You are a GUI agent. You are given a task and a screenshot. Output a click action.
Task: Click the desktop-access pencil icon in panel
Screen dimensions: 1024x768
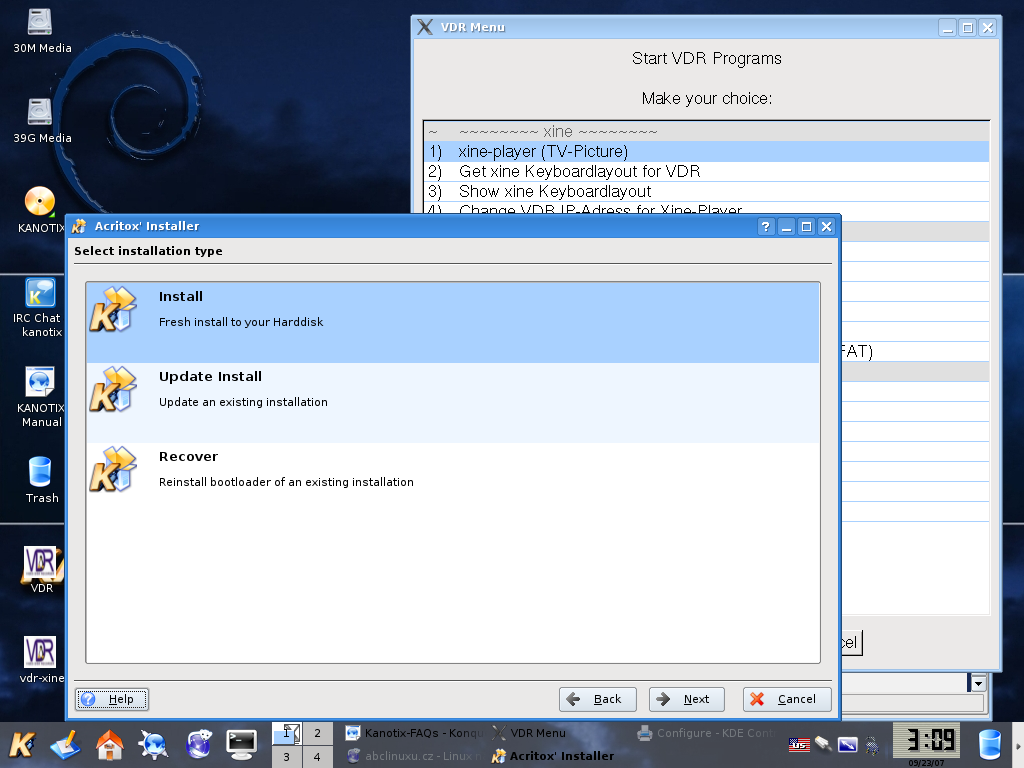click(65, 744)
